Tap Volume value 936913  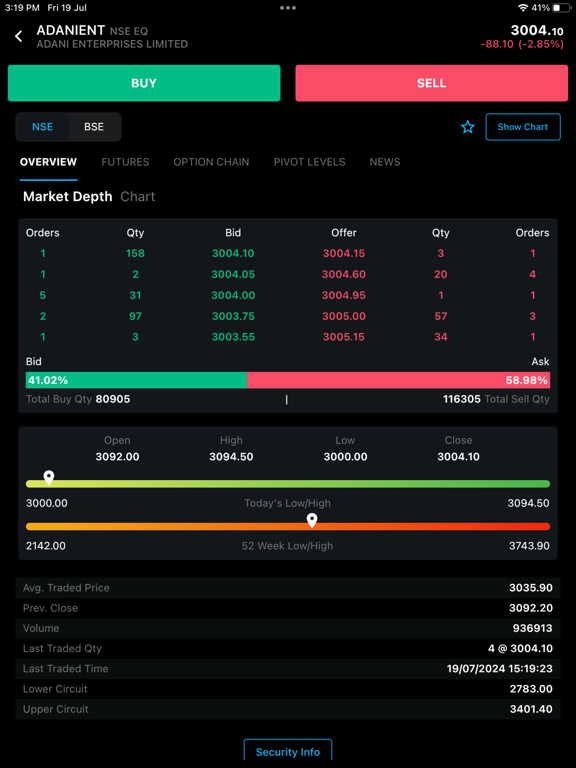click(x=532, y=628)
